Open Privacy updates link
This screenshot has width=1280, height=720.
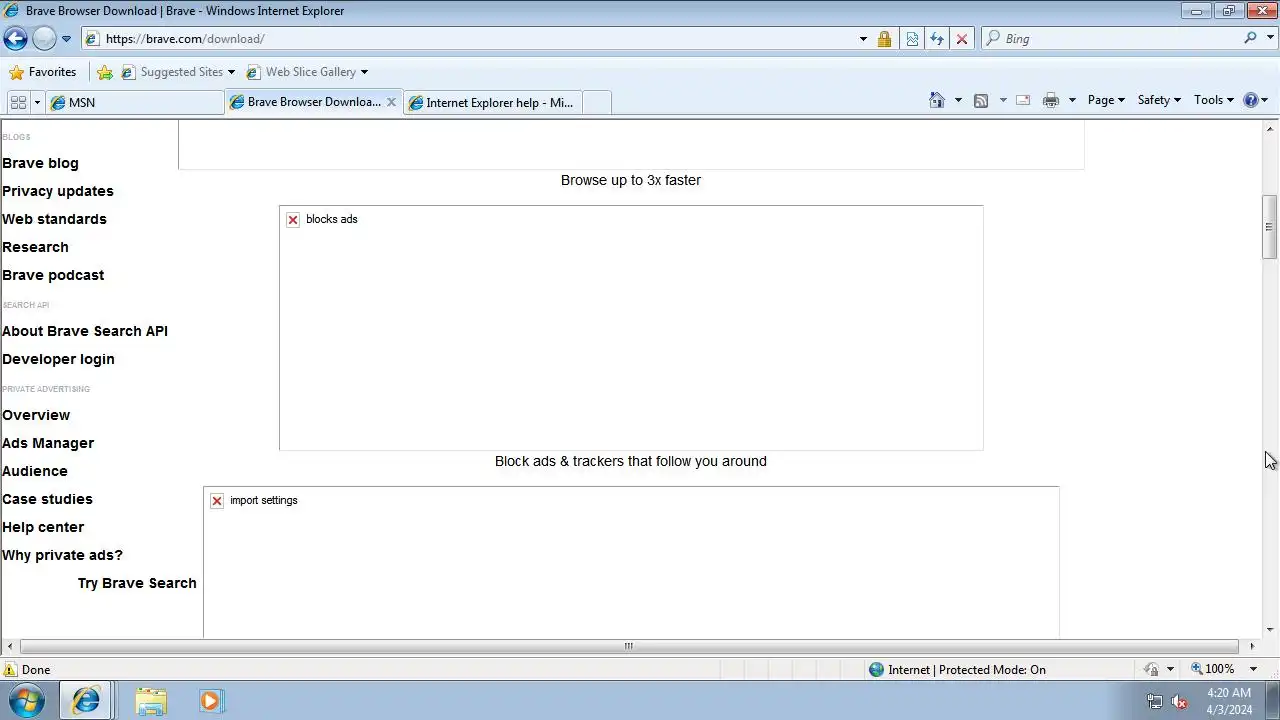tap(58, 191)
